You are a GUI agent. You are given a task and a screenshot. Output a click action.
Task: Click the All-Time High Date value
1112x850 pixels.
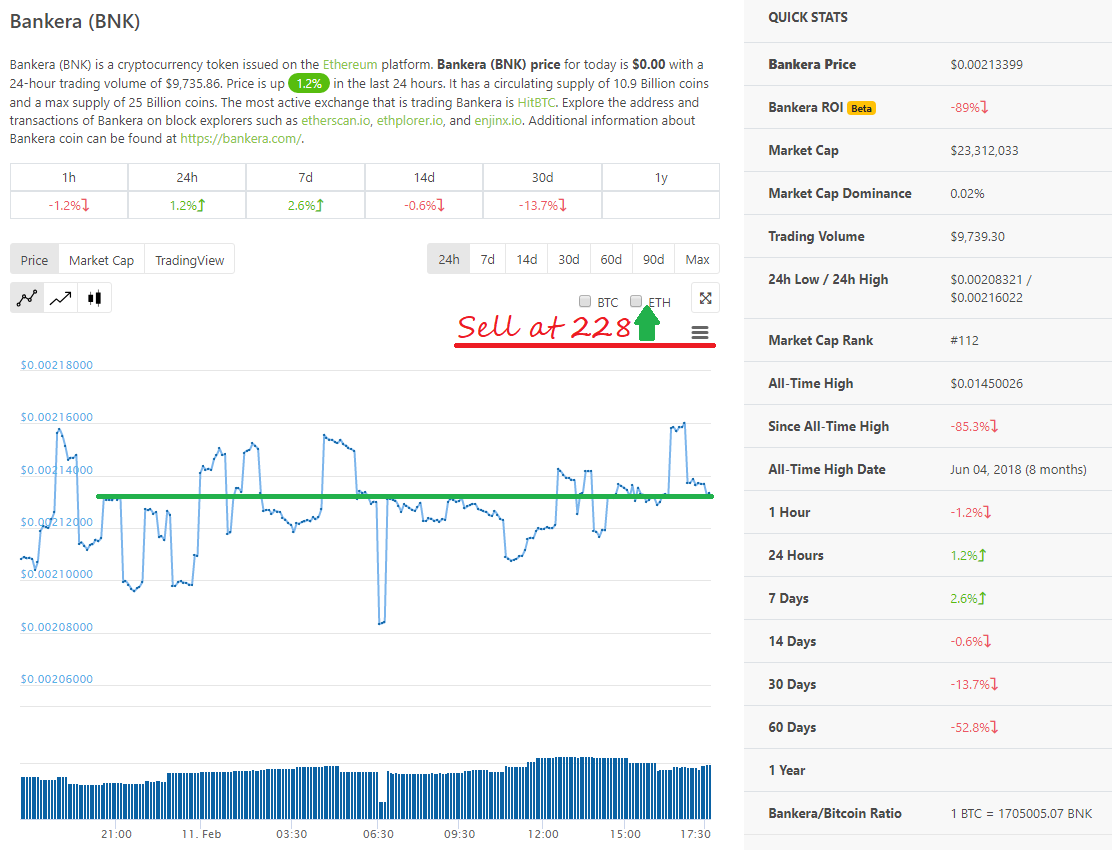1018,469
